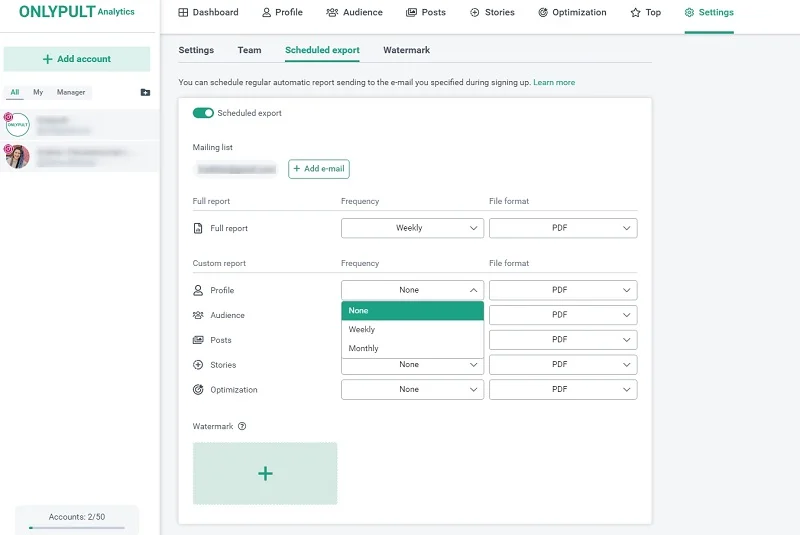The height and width of the screenshot is (535, 800).
Task: Open the Full report file format dropdown
Action: [x=562, y=228]
